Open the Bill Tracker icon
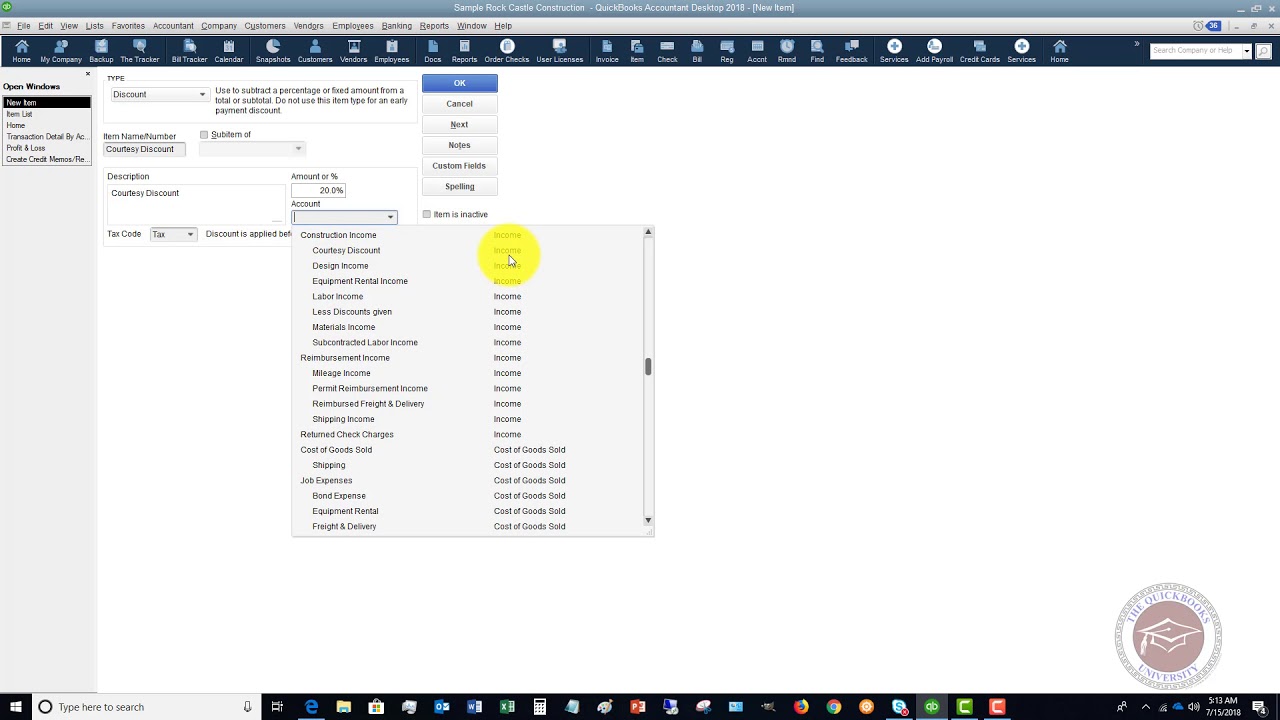The width and height of the screenshot is (1280, 720). coord(189,51)
